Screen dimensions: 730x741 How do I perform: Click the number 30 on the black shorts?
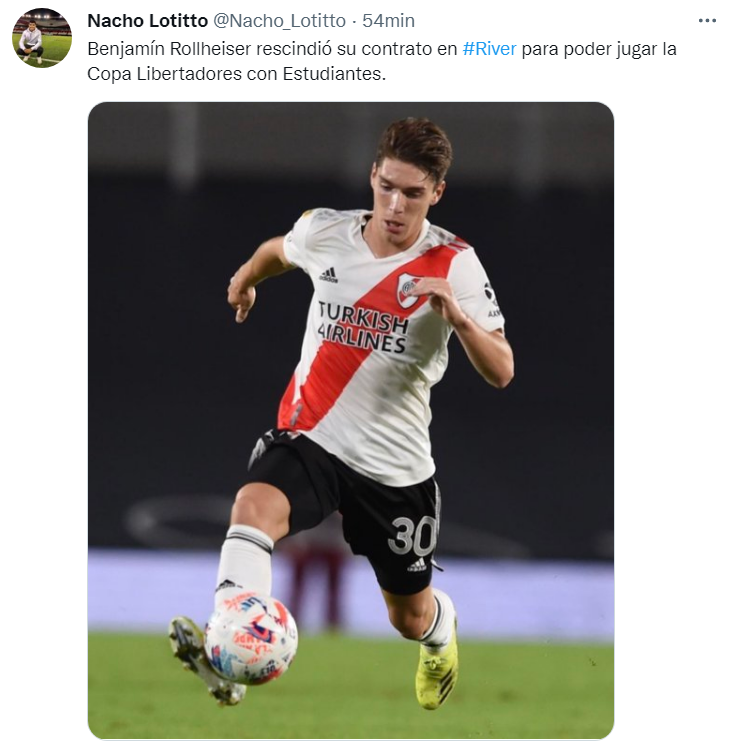point(413,535)
